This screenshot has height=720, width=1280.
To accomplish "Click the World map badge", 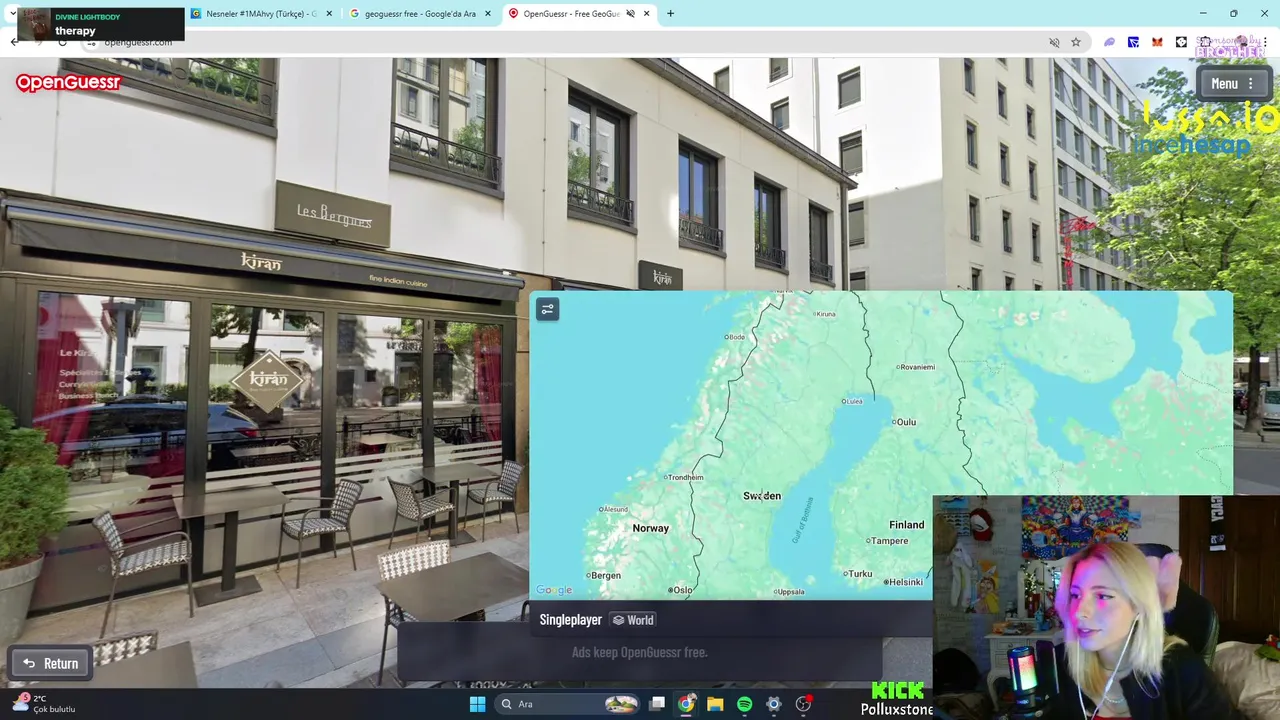I will [x=633, y=620].
